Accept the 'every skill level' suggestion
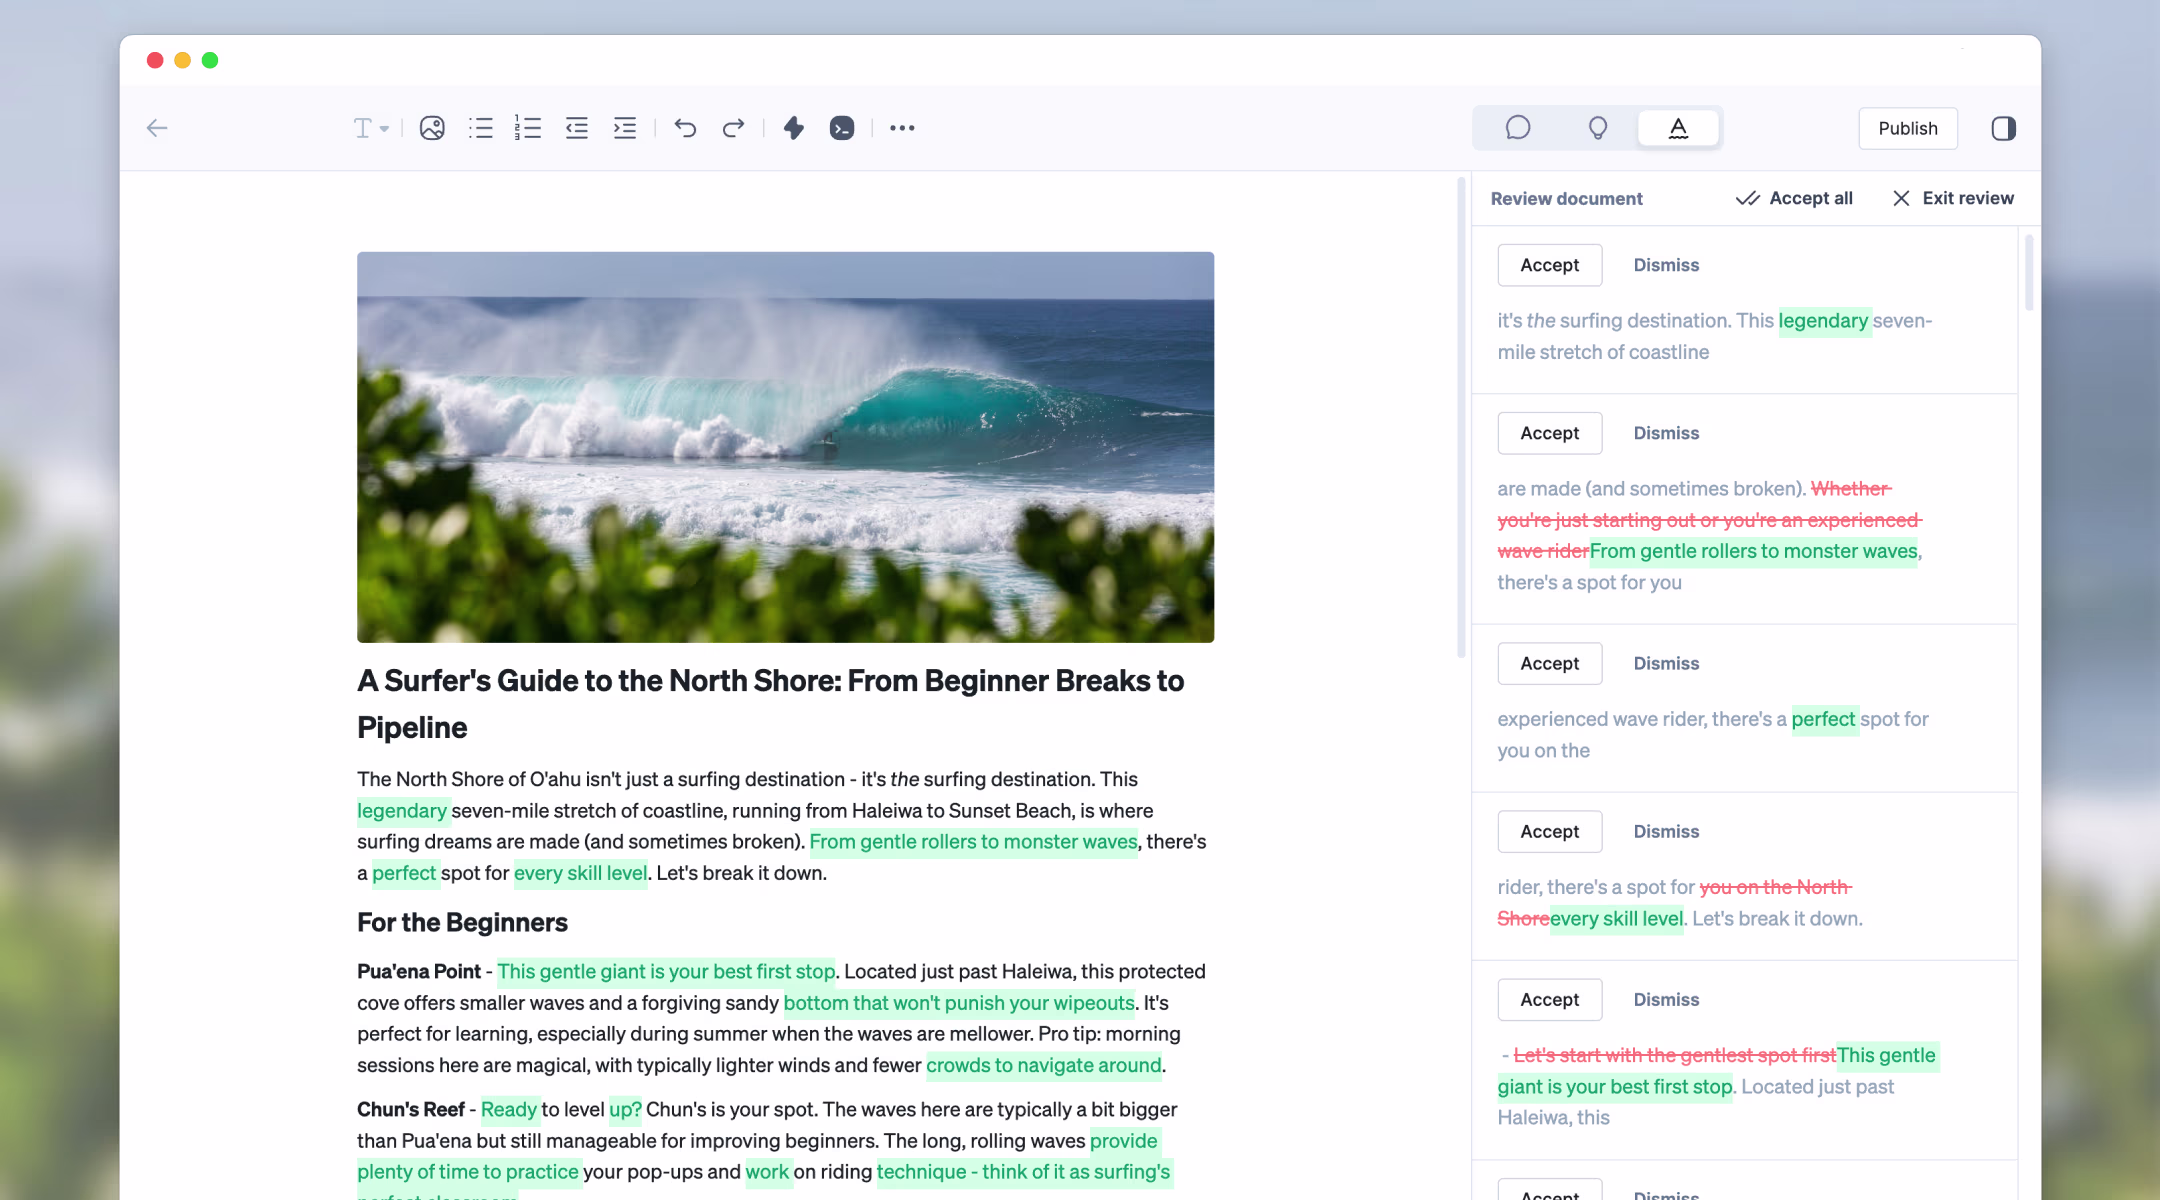Image resolution: width=2160 pixels, height=1200 pixels. coord(1550,831)
